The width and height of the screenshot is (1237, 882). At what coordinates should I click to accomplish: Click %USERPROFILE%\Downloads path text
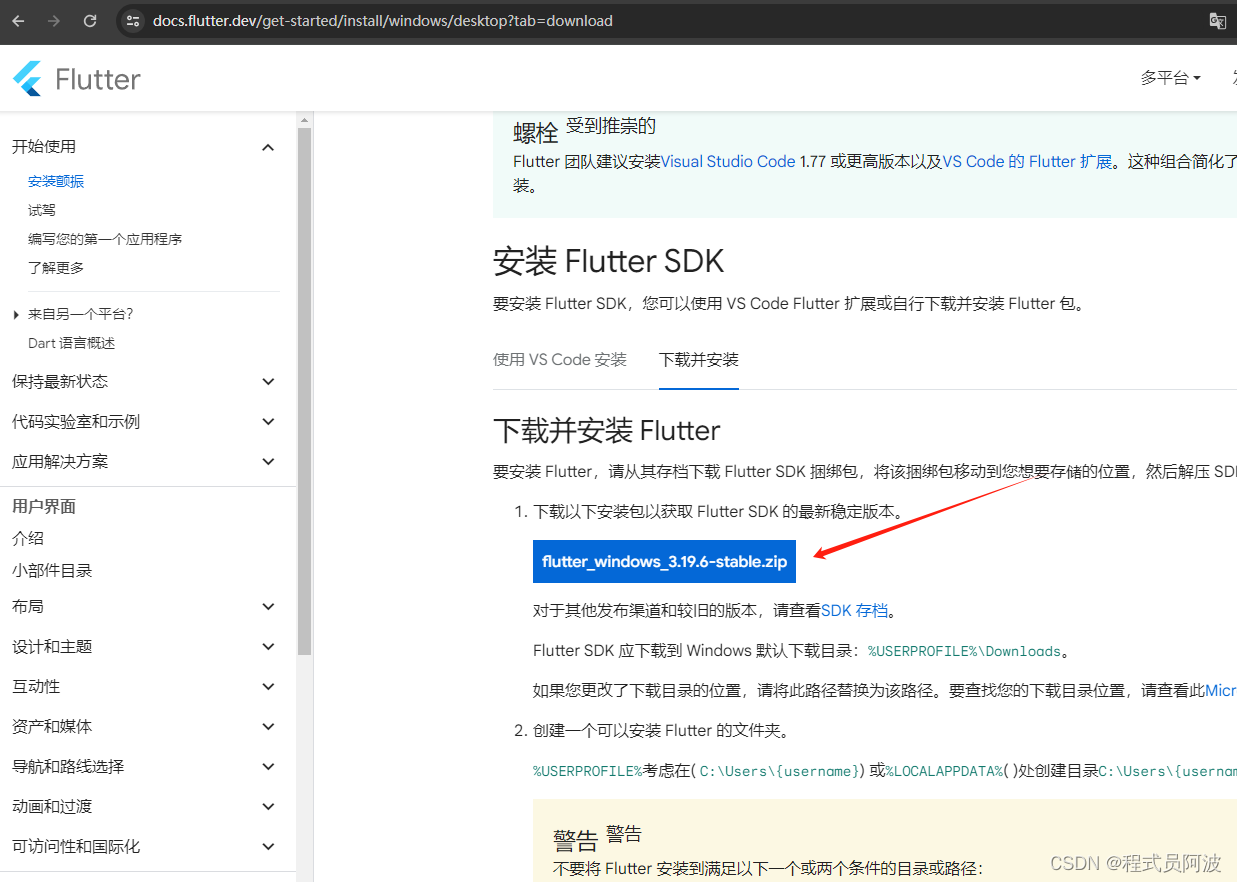(x=964, y=651)
